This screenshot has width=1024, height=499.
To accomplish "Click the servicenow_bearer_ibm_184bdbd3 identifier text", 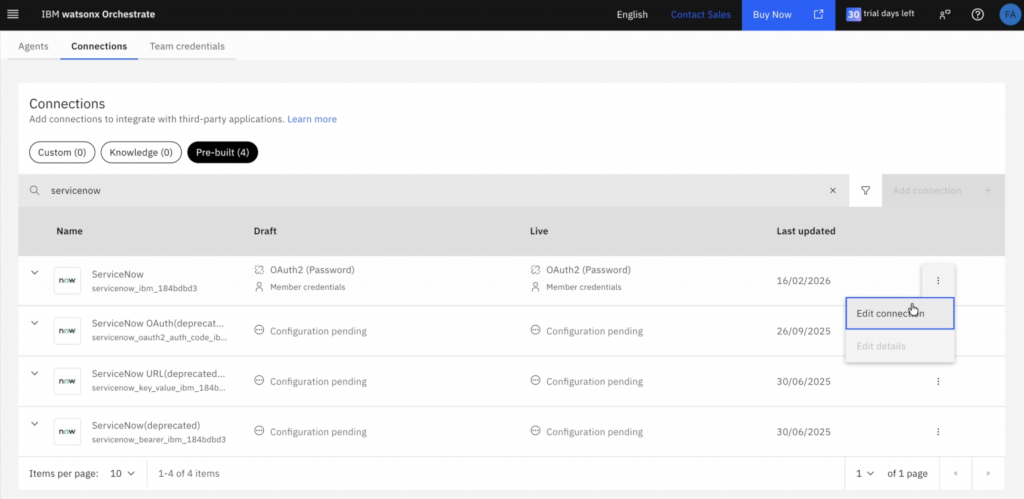I will tap(159, 440).
